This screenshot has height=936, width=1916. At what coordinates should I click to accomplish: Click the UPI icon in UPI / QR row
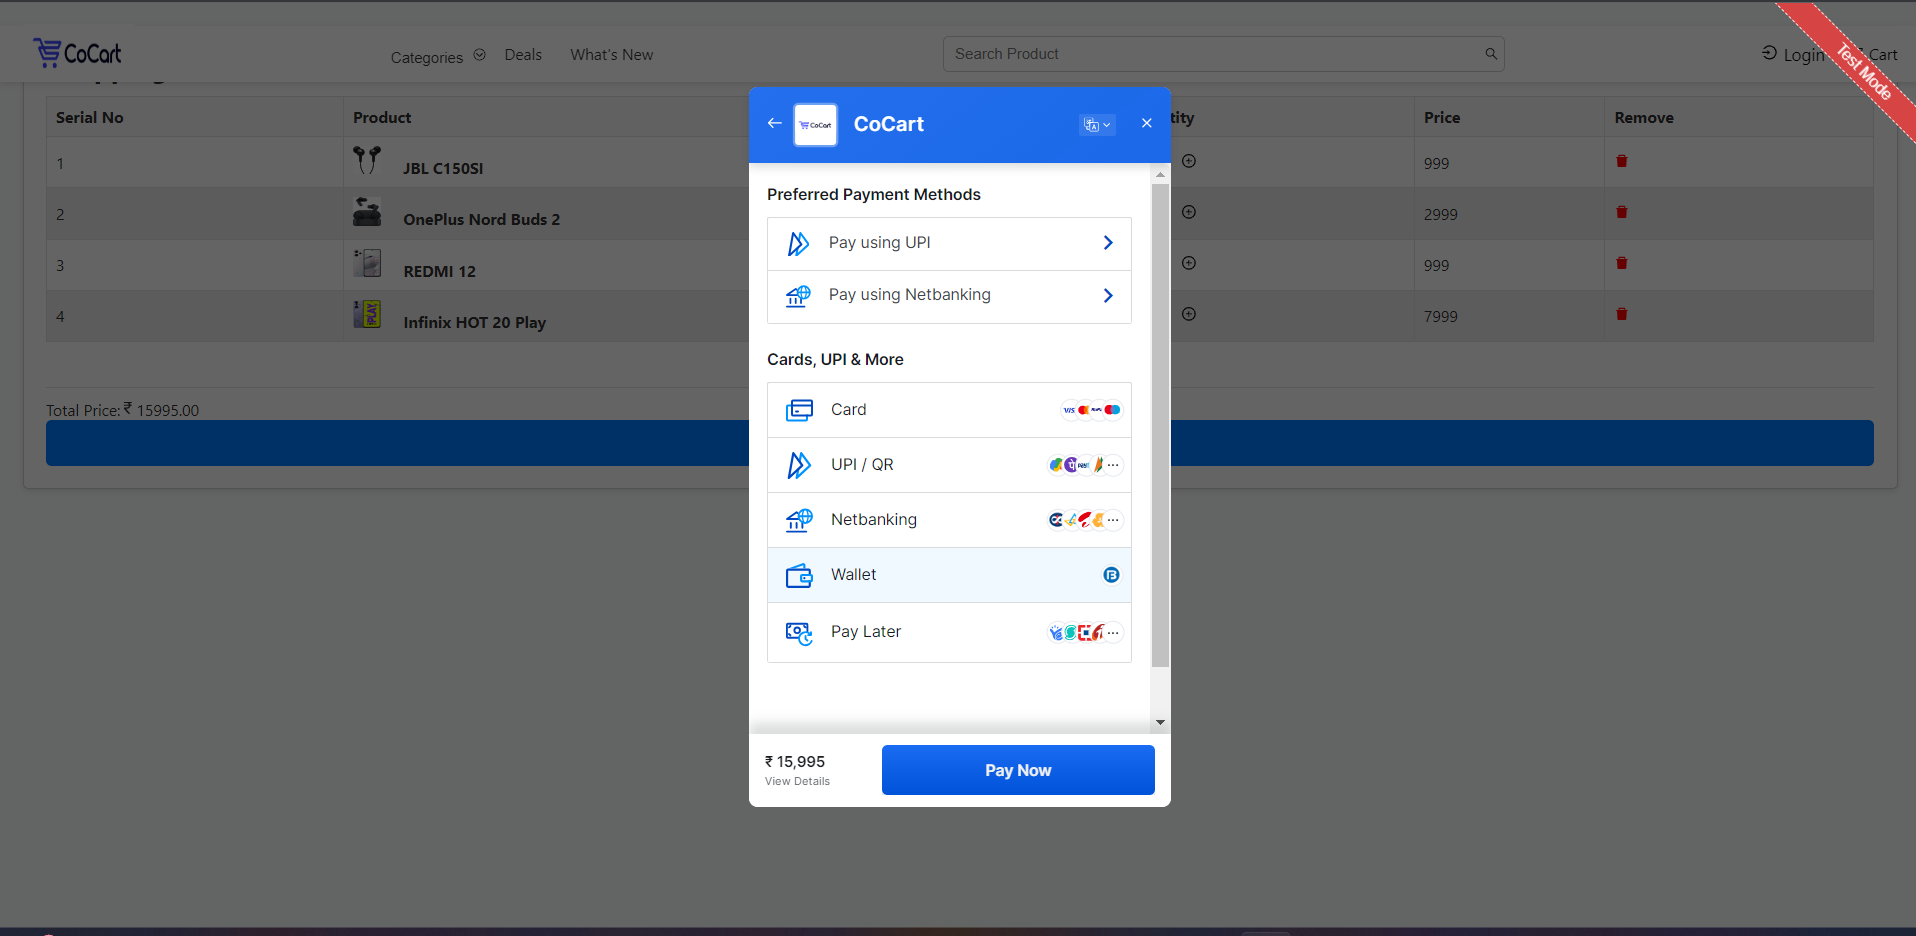(799, 465)
